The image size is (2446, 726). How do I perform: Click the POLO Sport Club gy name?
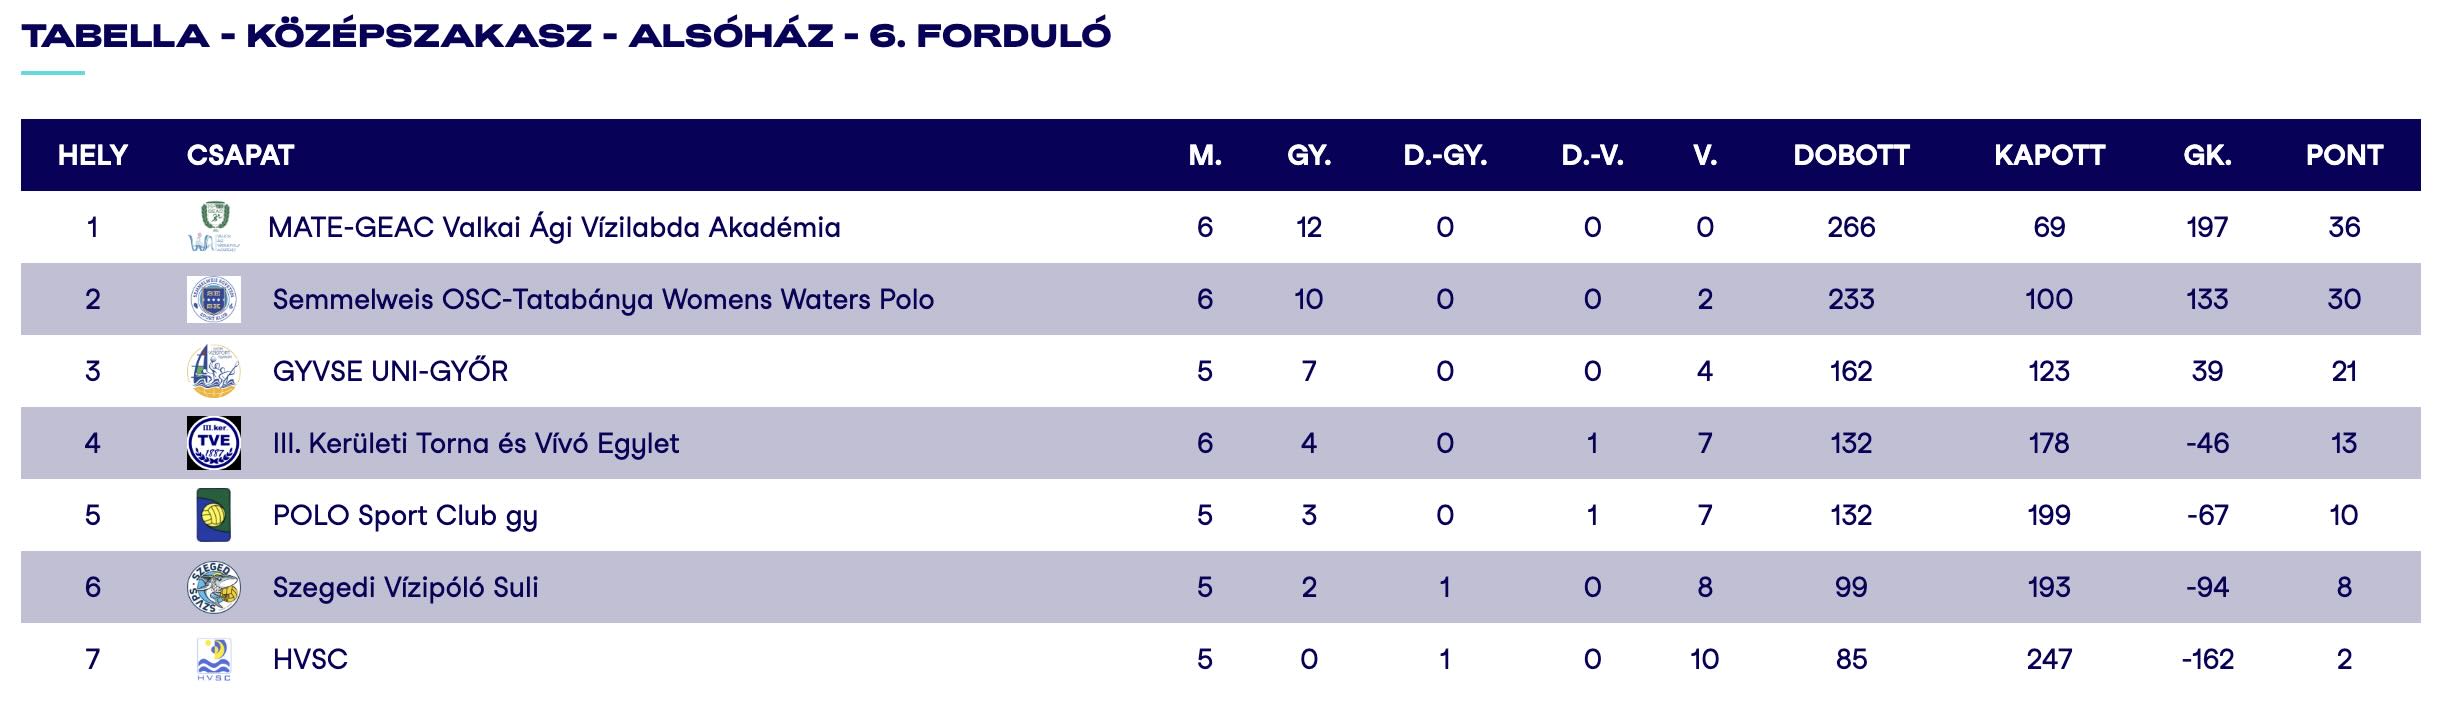click(405, 516)
